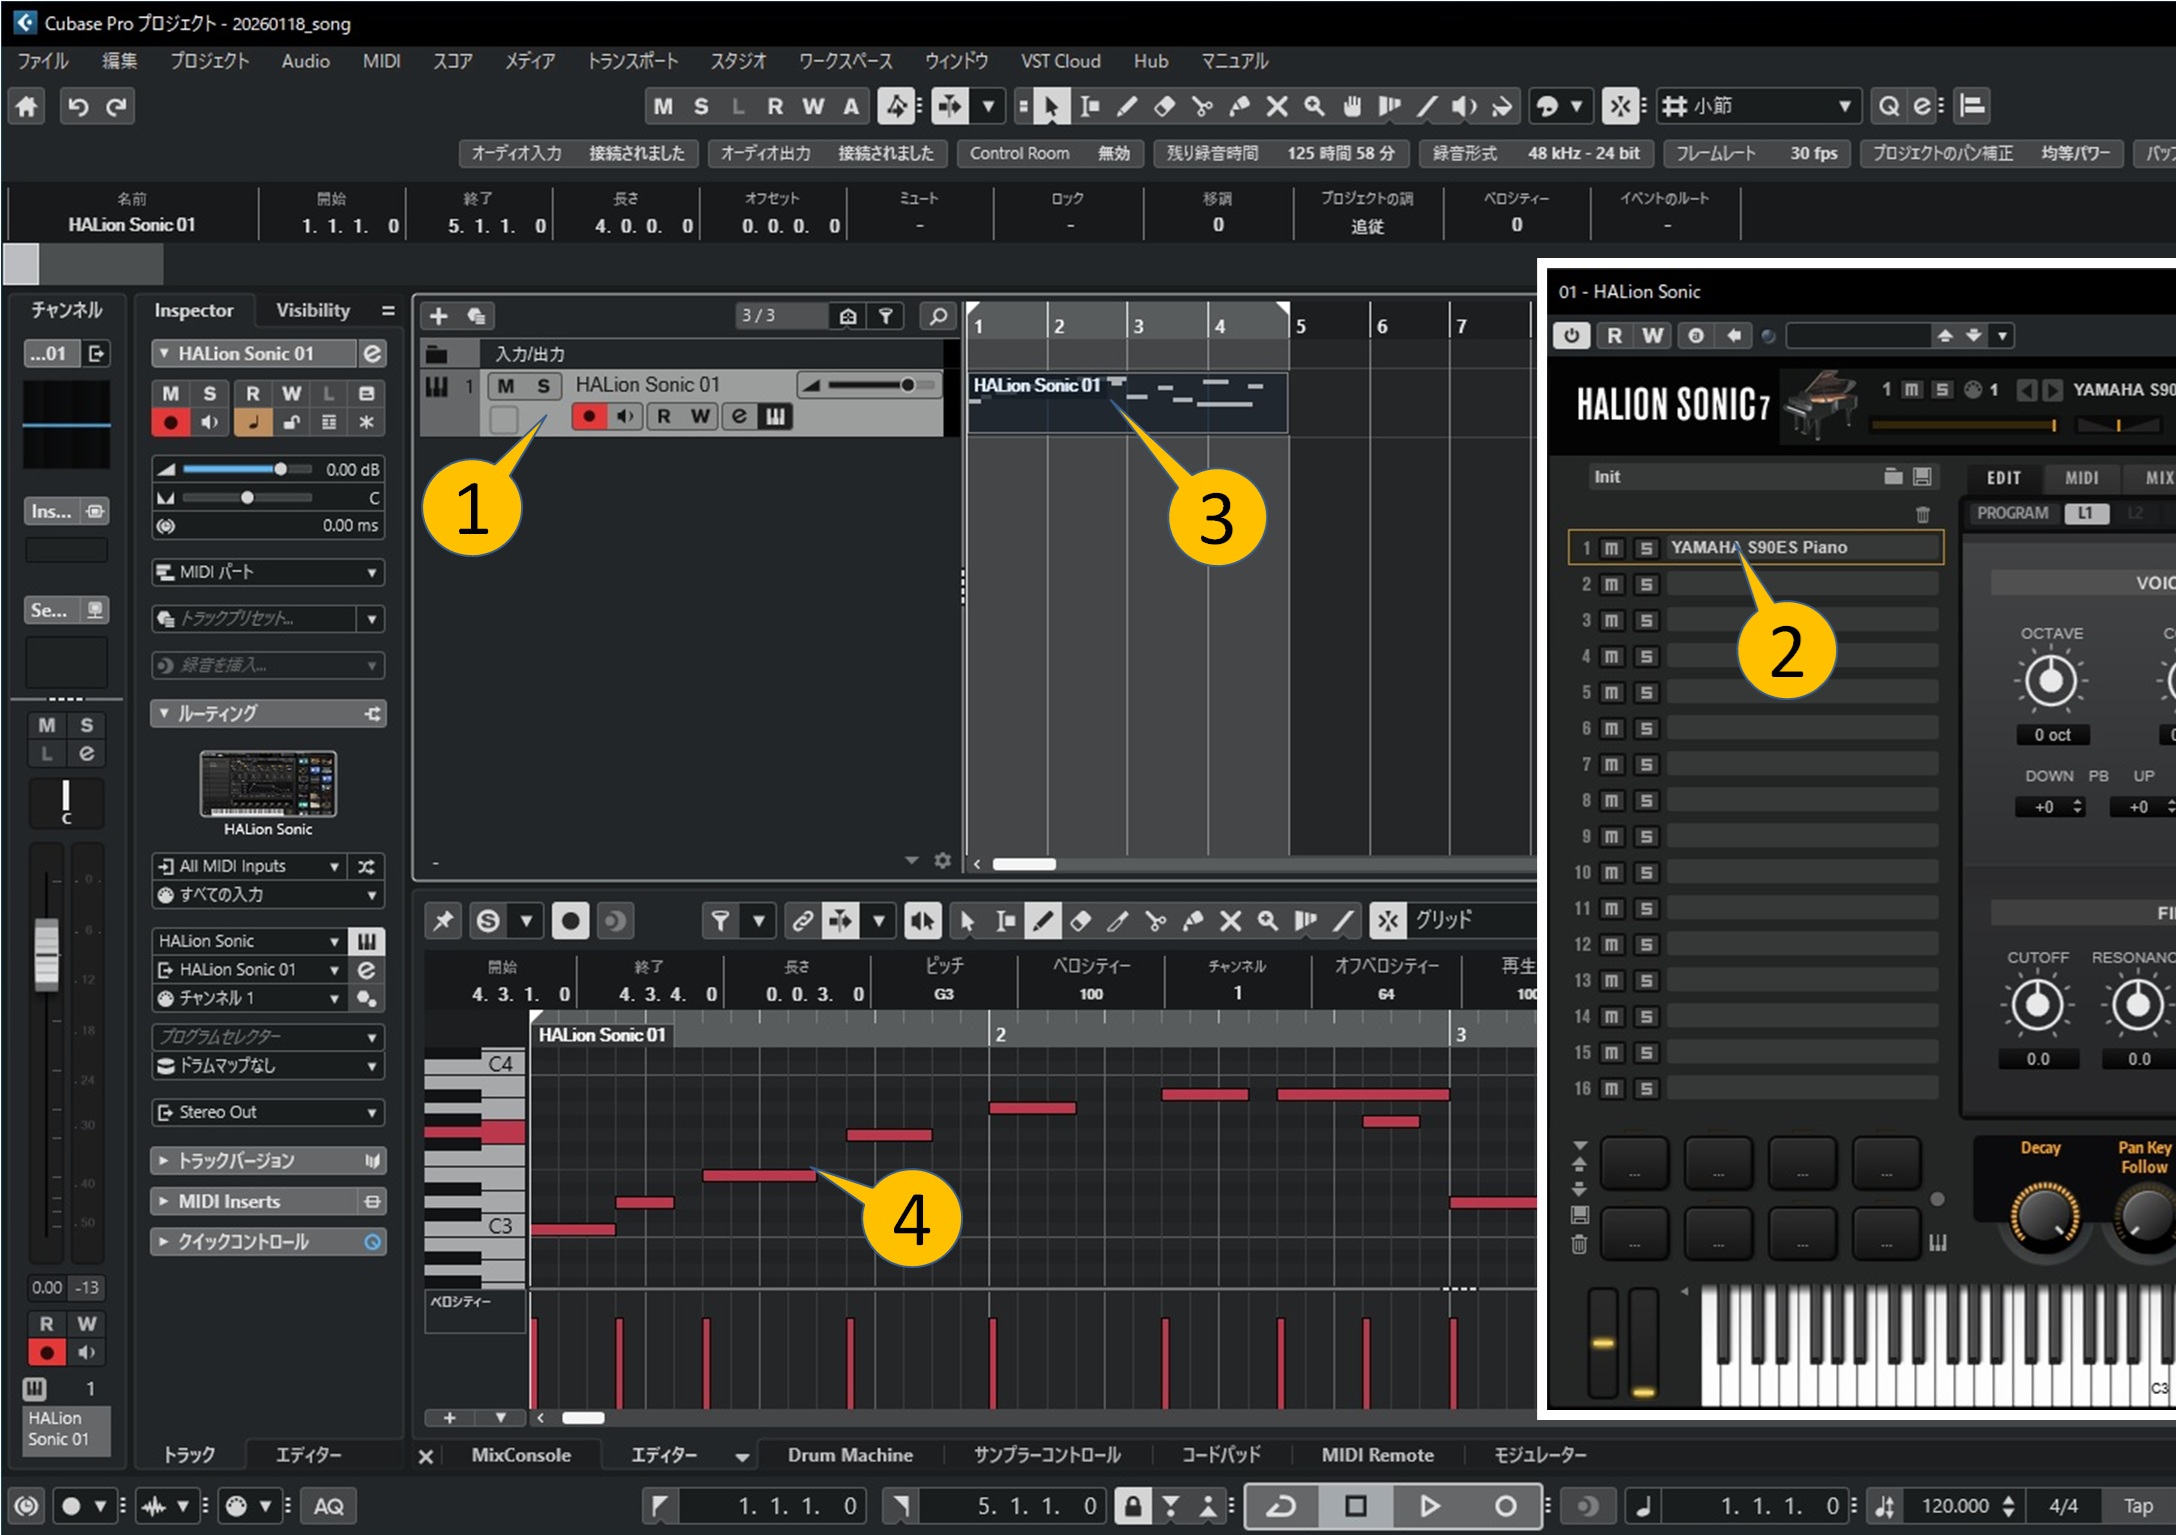Screen dimensions: 2176x1535
Task: Open the MIDI menu in menu bar
Action: point(381,61)
